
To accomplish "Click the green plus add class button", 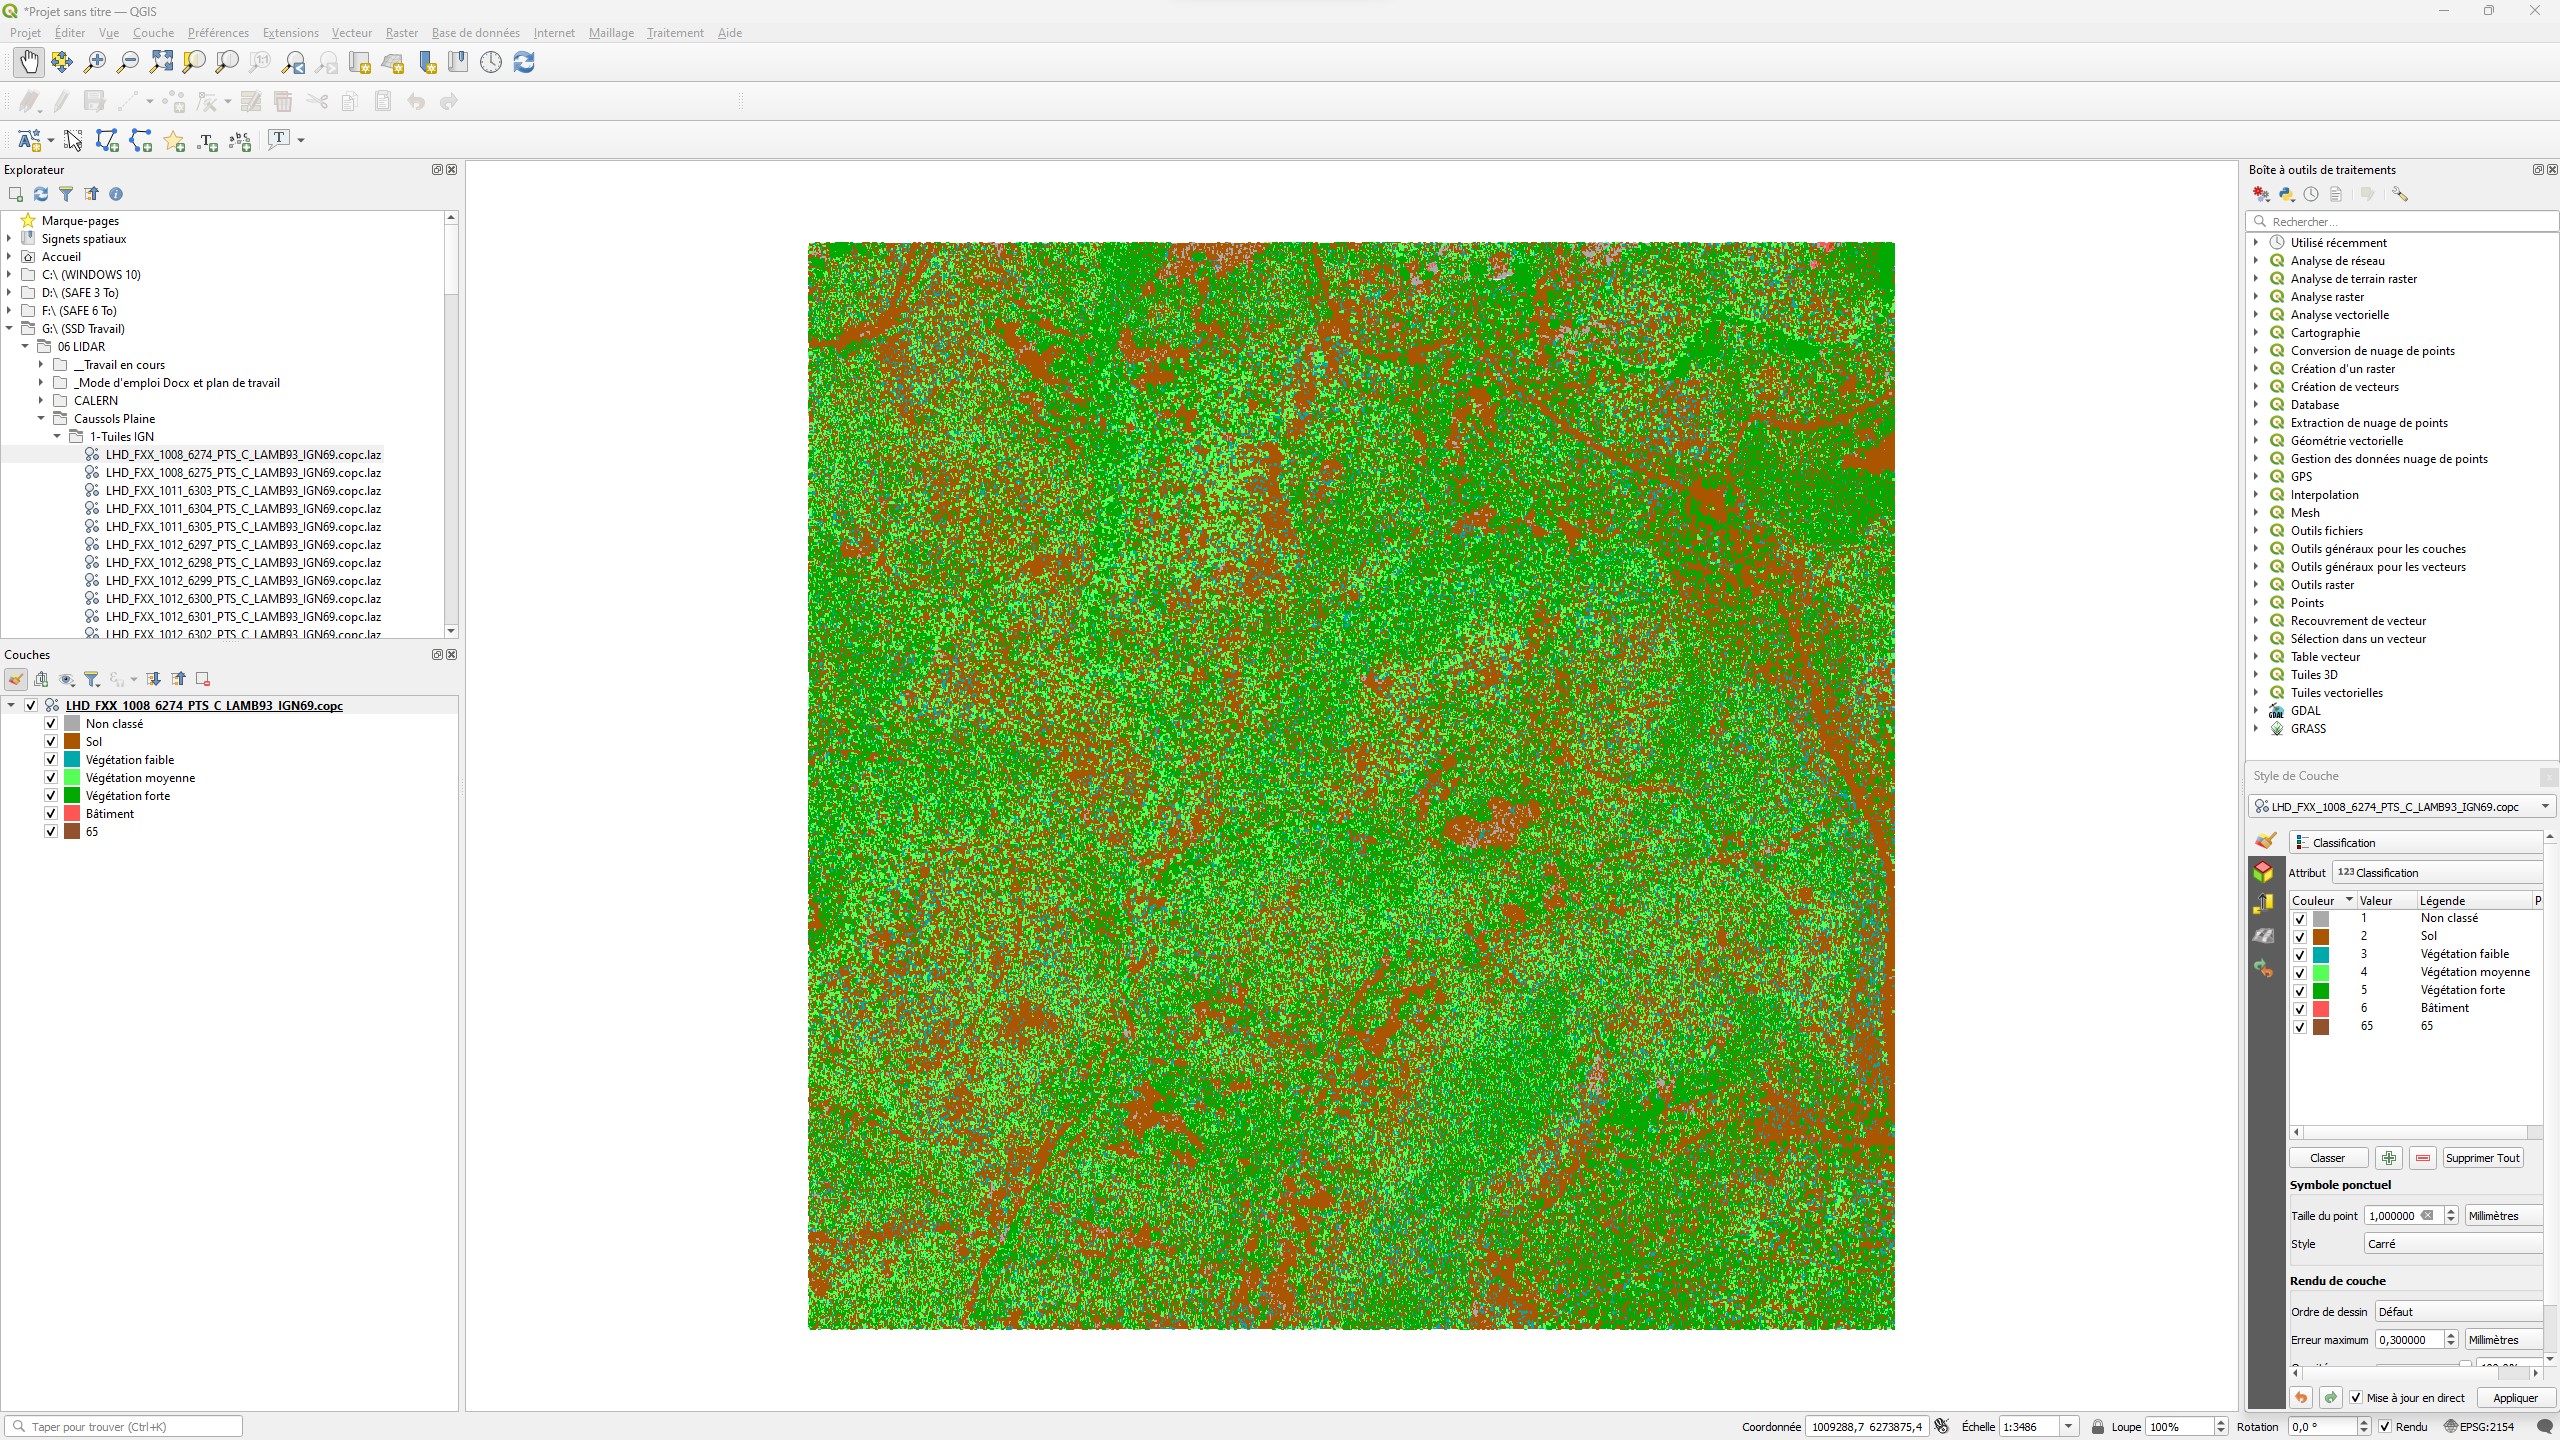I will tap(2389, 1158).
